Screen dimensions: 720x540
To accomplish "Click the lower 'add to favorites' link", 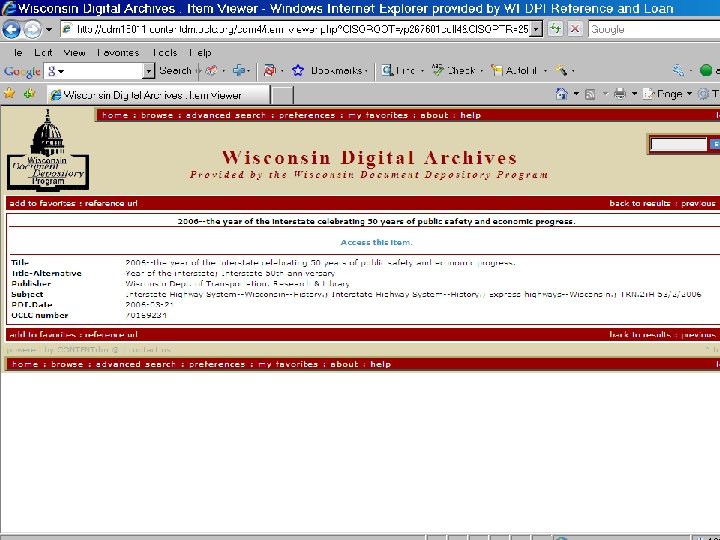I will click(x=42, y=335).
